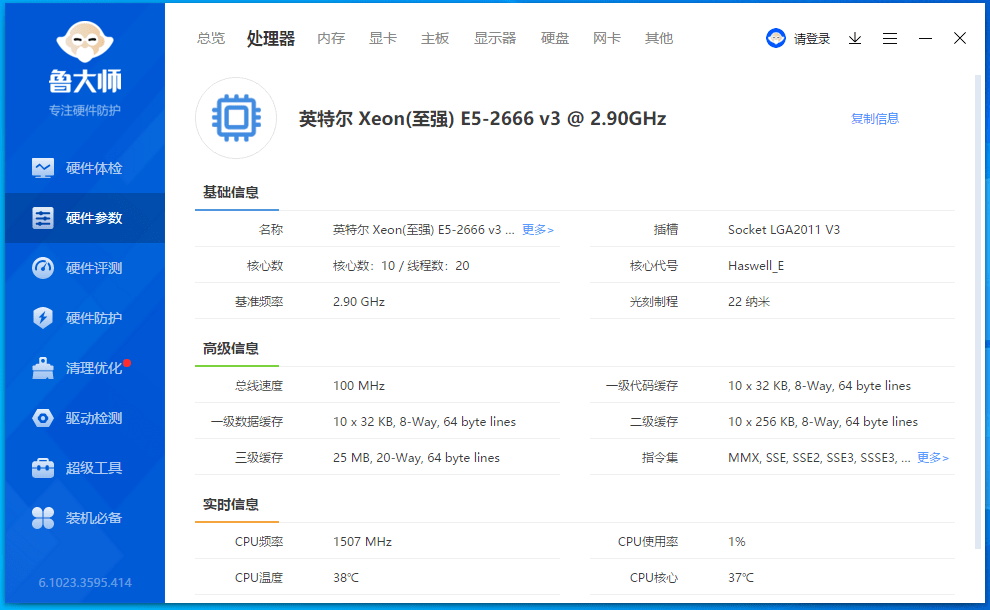
Task: Click the 一级代码缓存 value text
Action: pyautogui.click(x=819, y=386)
